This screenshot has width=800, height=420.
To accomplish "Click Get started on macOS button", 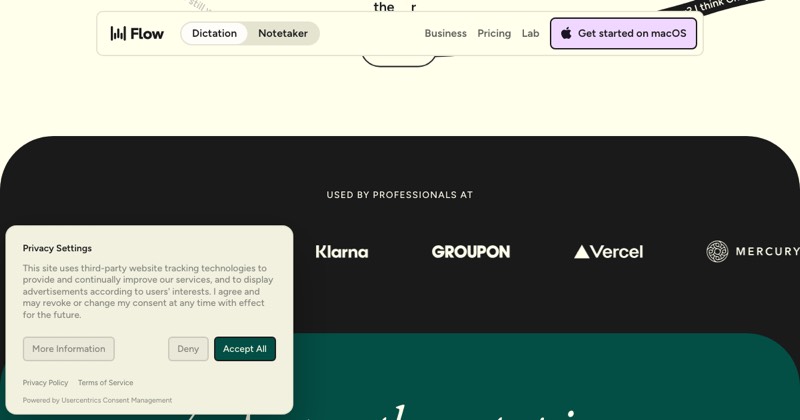I will (623, 34).
